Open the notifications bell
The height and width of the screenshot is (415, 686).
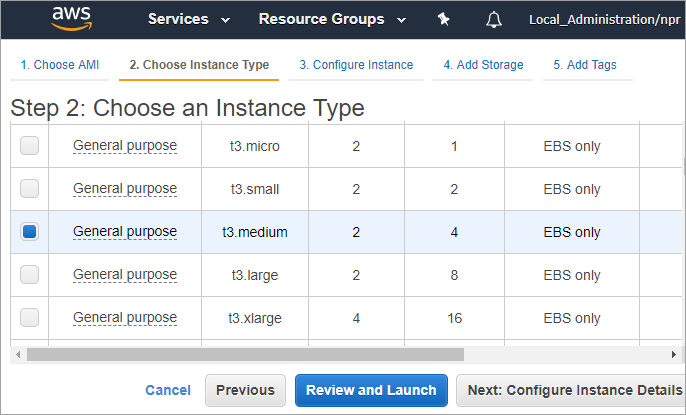(494, 19)
